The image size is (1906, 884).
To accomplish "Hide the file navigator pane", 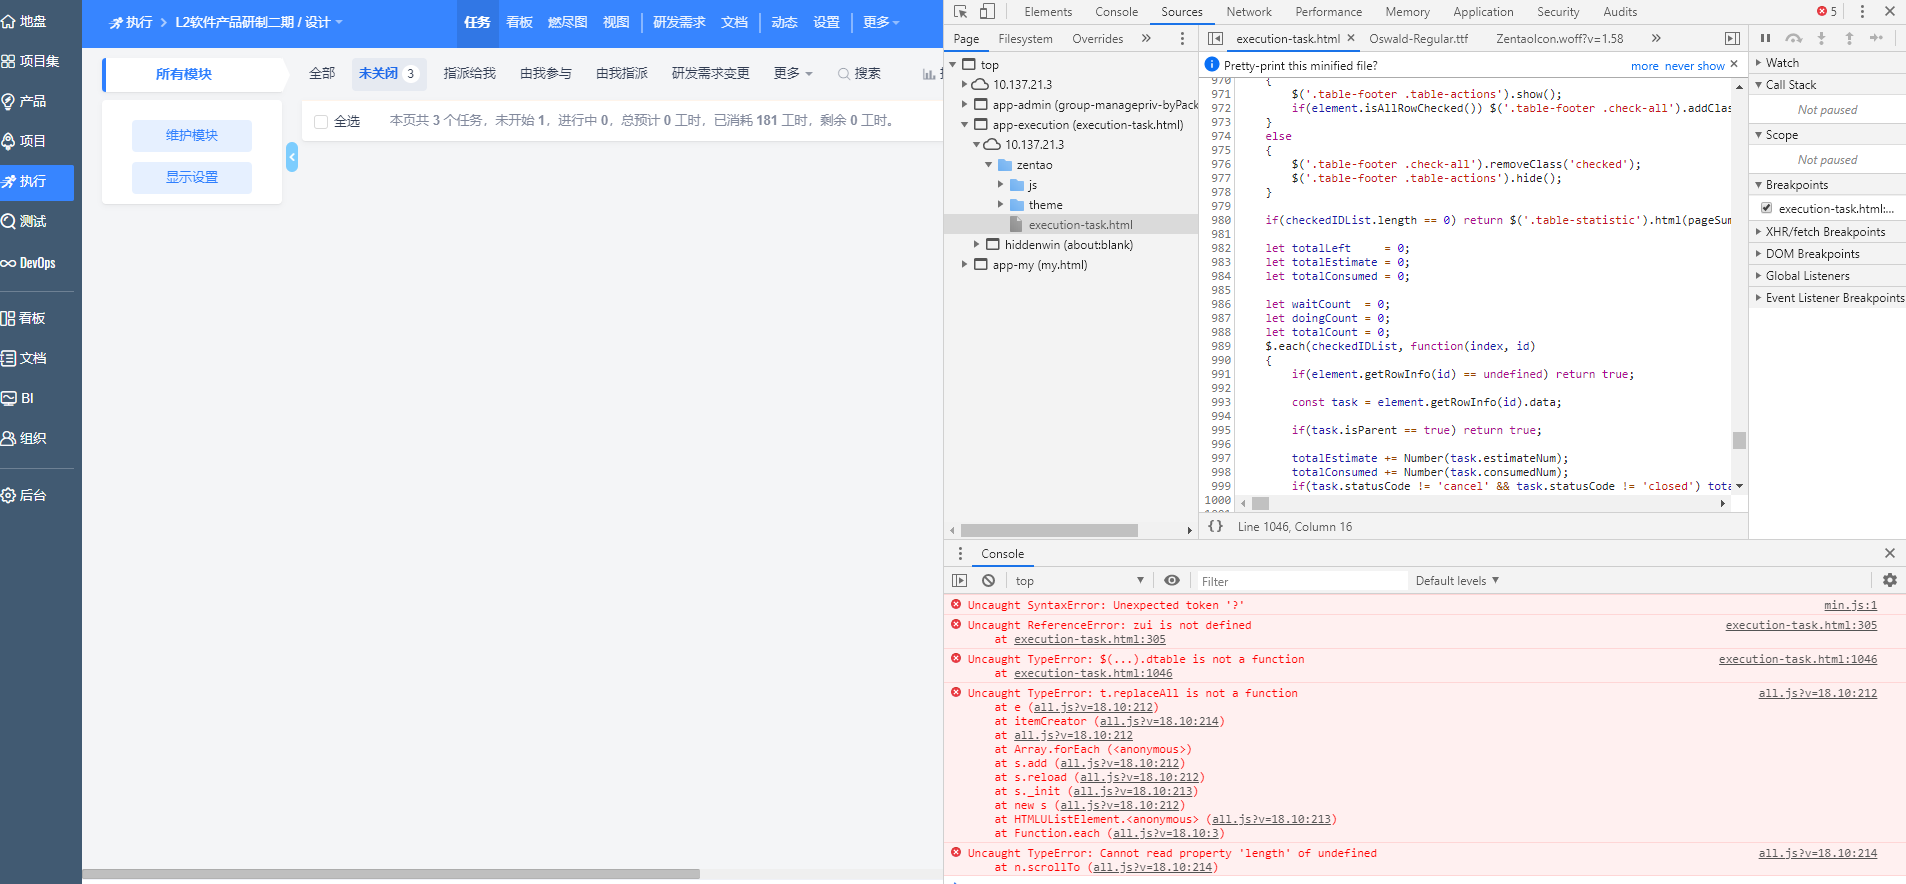I will (1215, 38).
